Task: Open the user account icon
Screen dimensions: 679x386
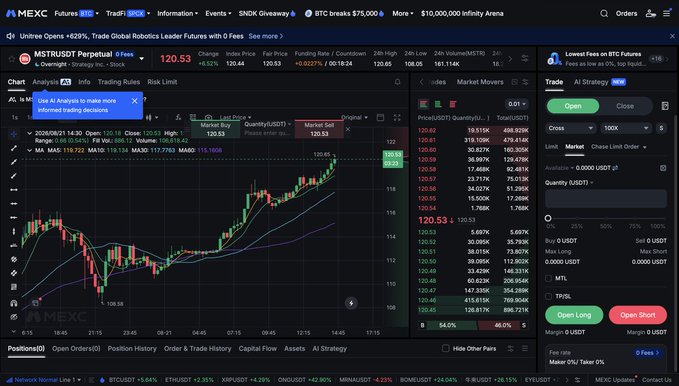Action: tap(650, 13)
